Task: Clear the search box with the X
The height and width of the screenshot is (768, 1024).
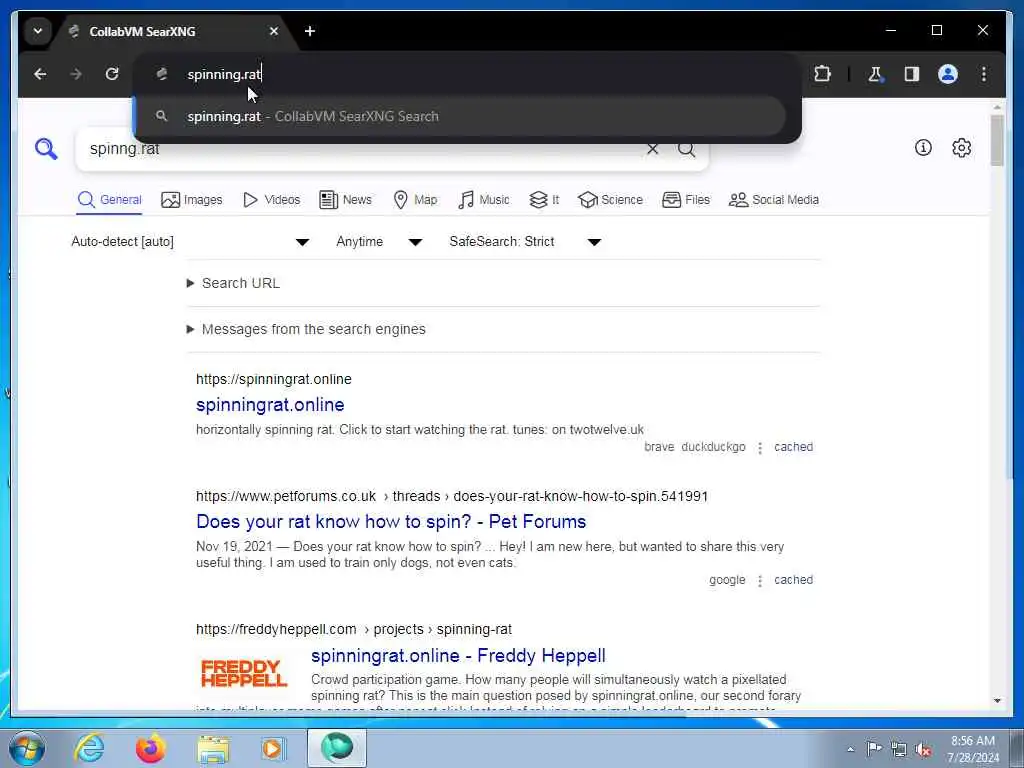Action: (x=652, y=149)
